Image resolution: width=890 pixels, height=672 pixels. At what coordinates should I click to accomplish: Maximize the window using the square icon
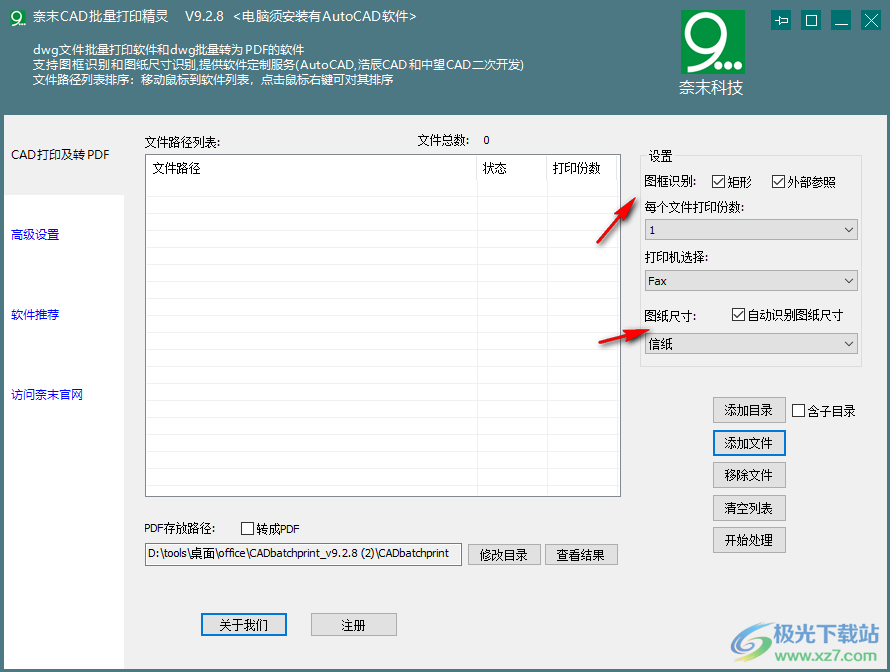click(811, 21)
